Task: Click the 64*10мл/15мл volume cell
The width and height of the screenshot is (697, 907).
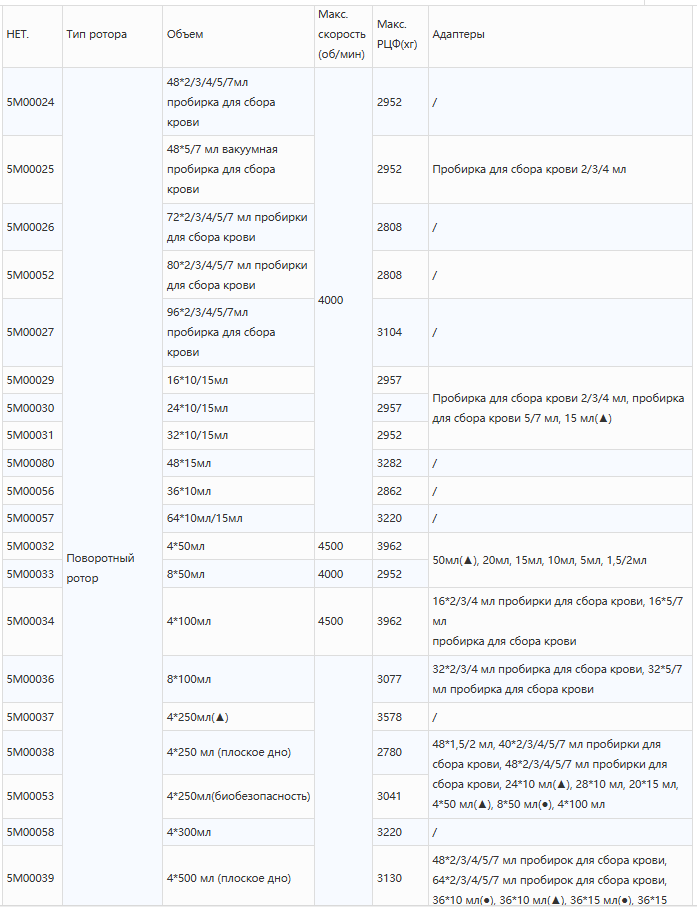Action: [x=238, y=518]
